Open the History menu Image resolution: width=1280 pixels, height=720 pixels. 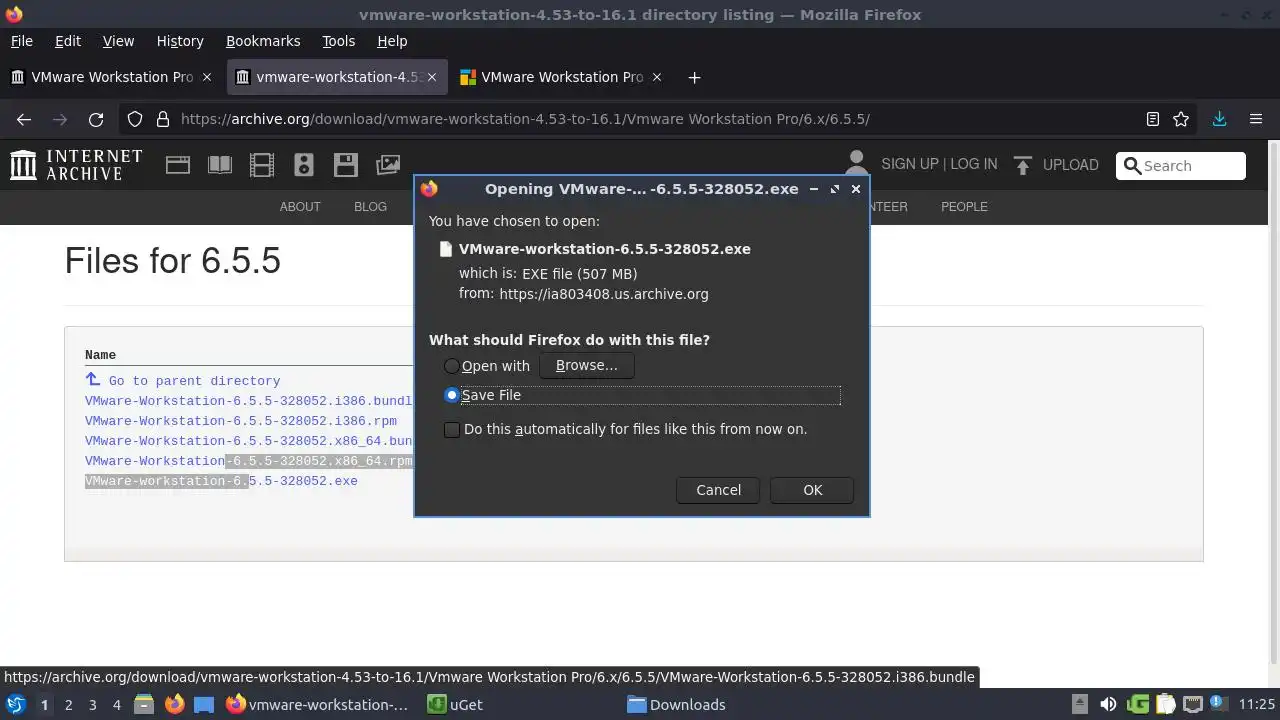click(180, 41)
